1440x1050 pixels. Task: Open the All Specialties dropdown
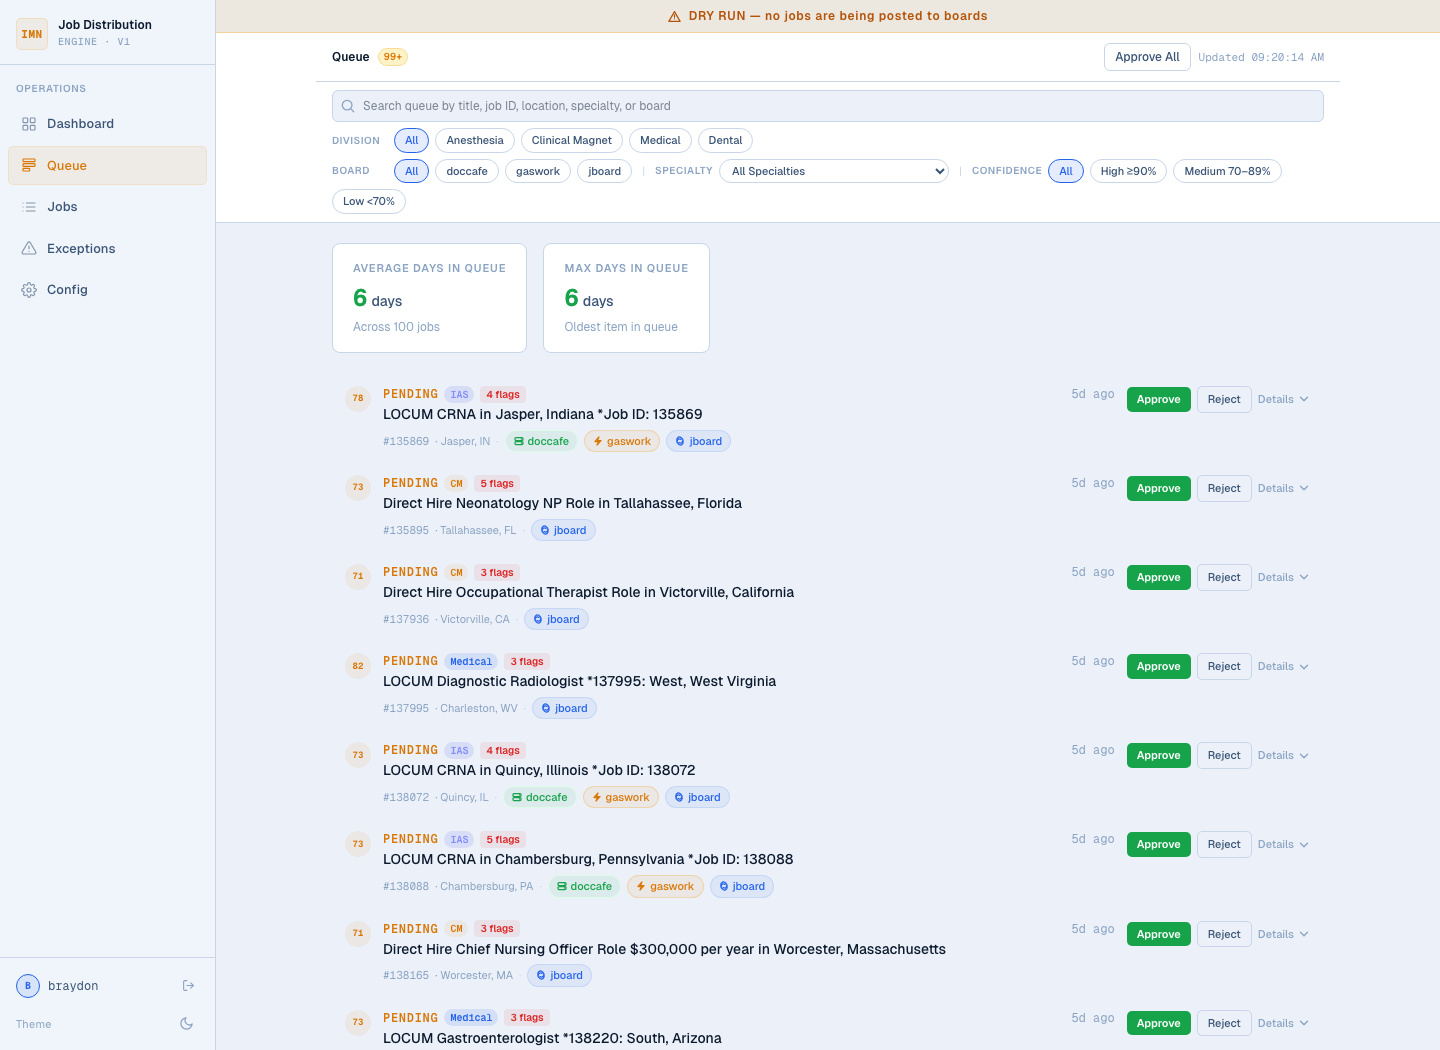[834, 171]
